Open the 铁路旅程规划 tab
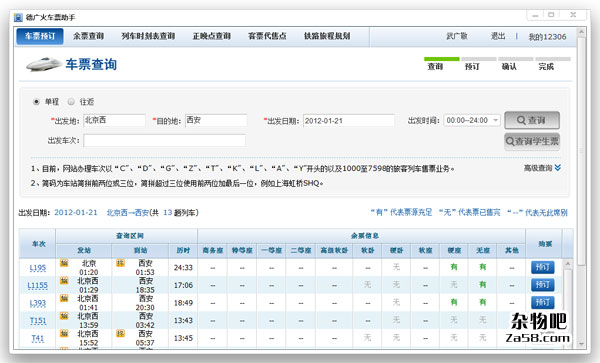The image size is (600, 363). tap(327, 36)
